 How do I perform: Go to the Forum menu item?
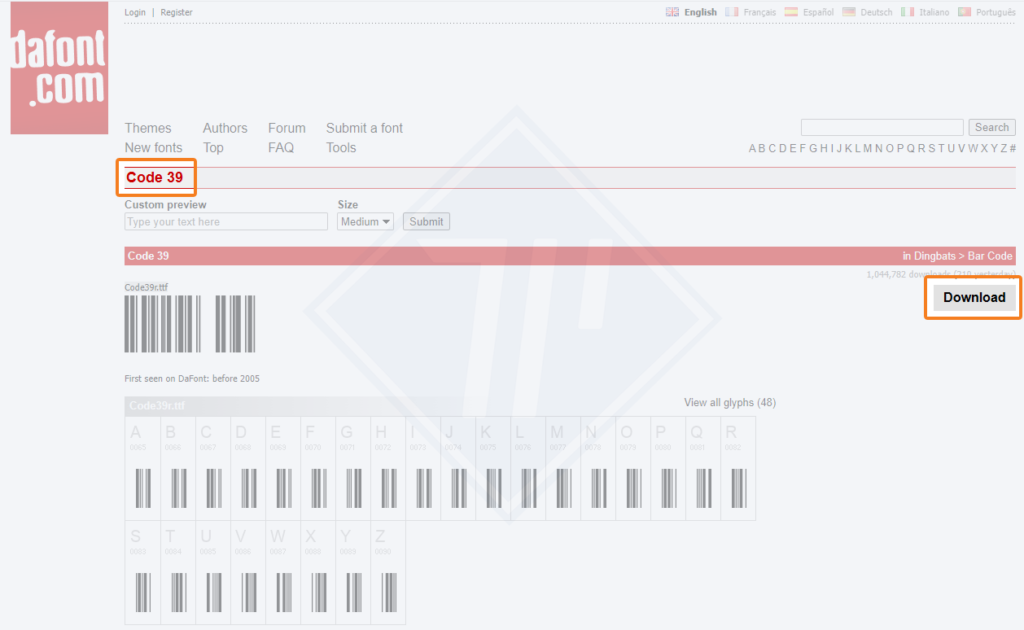click(287, 128)
